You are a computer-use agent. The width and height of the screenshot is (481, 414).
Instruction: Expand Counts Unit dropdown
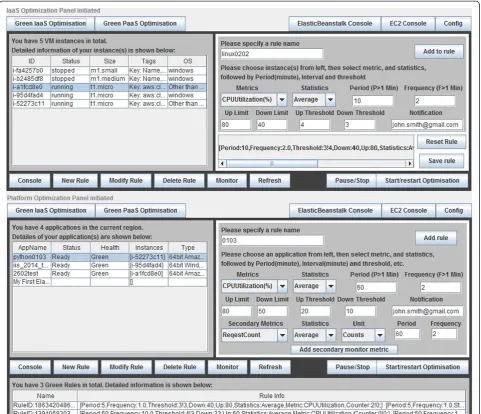click(380, 335)
